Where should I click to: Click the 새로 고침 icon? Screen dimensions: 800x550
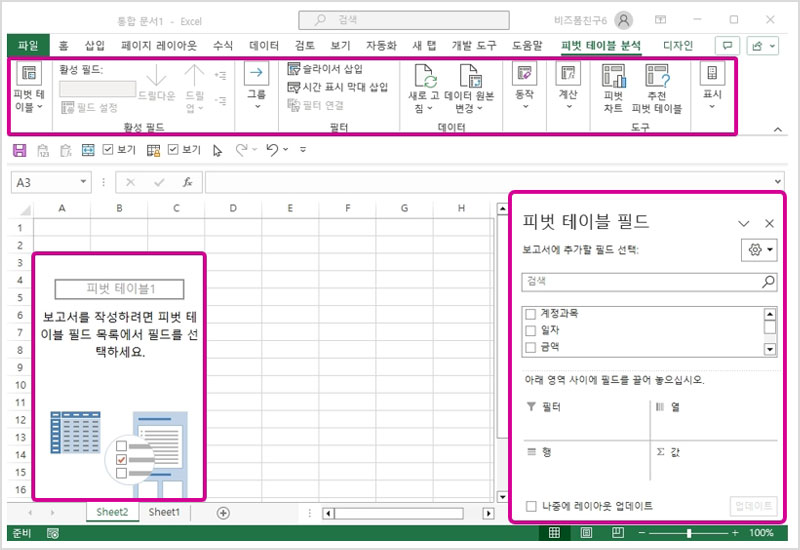pyautogui.click(x=424, y=76)
